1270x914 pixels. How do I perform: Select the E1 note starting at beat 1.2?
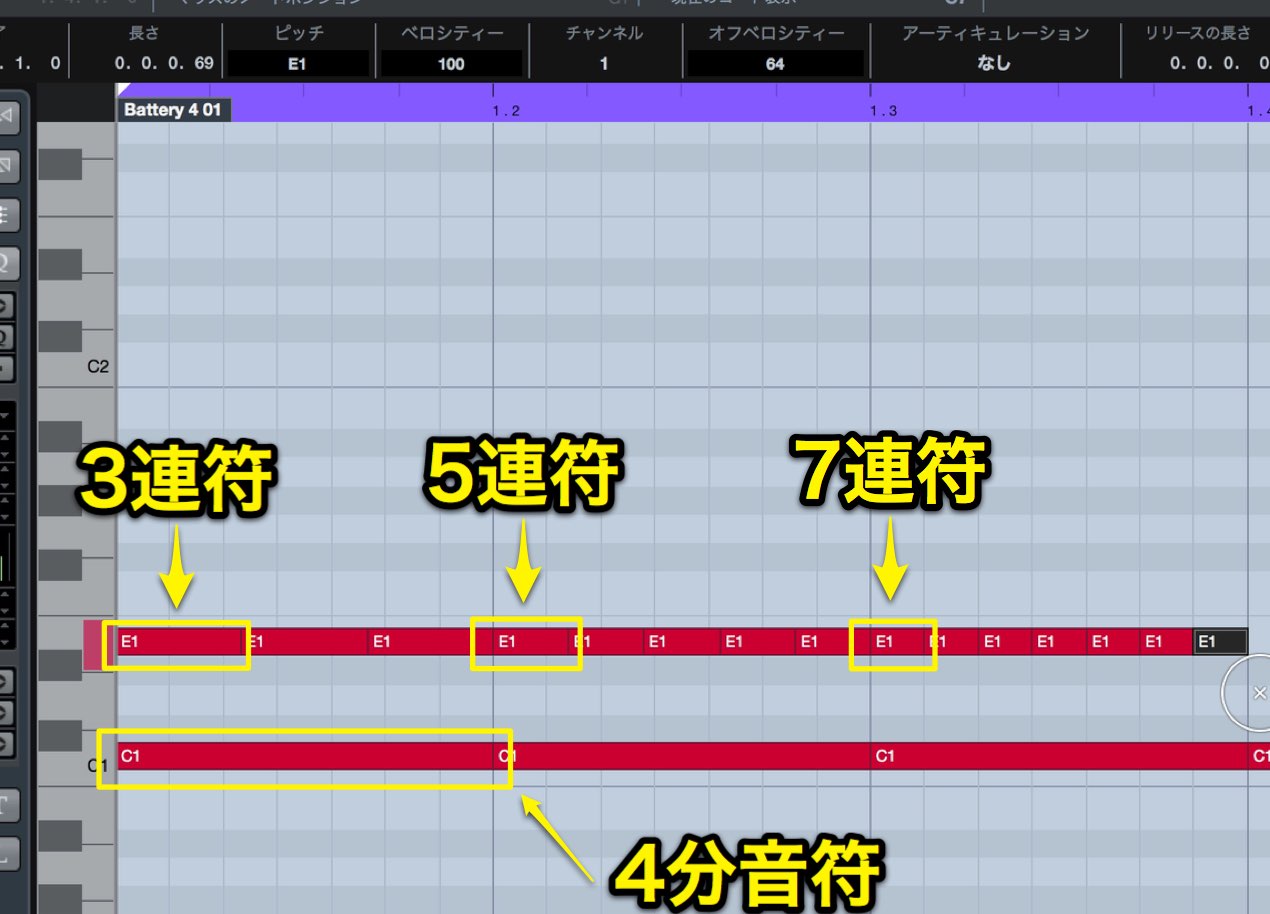(531, 642)
